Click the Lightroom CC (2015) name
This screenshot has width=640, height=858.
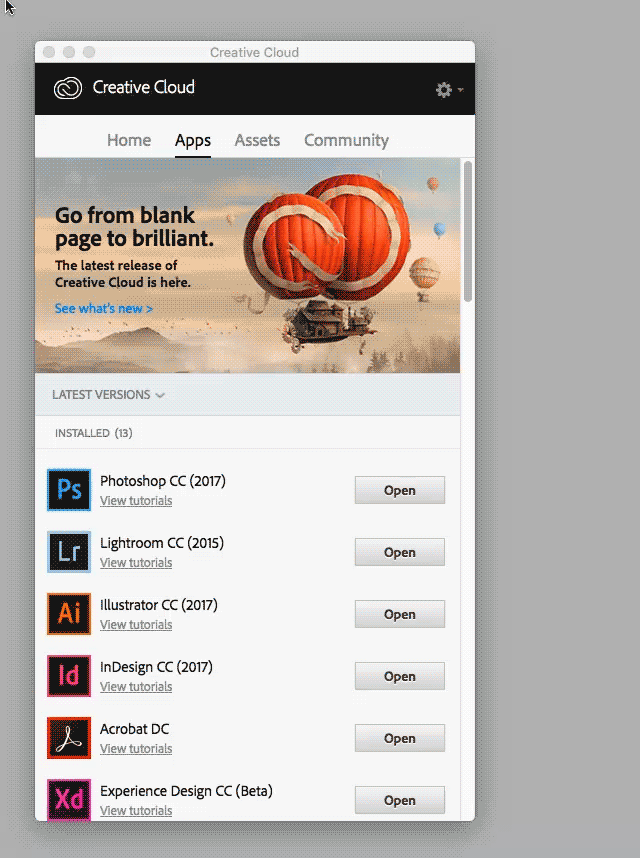(162, 543)
